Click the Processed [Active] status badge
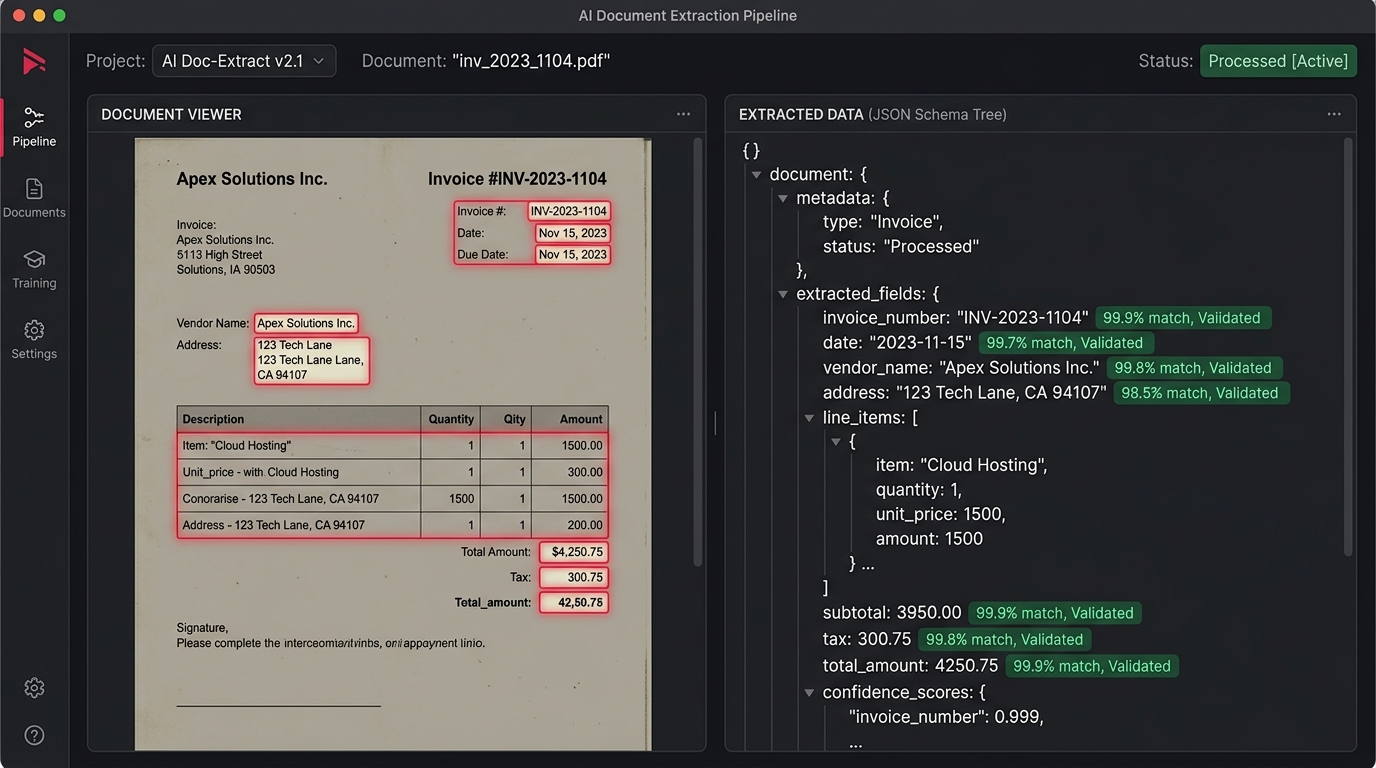This screenshot has height=768, width=1376. click(1278, 61)
